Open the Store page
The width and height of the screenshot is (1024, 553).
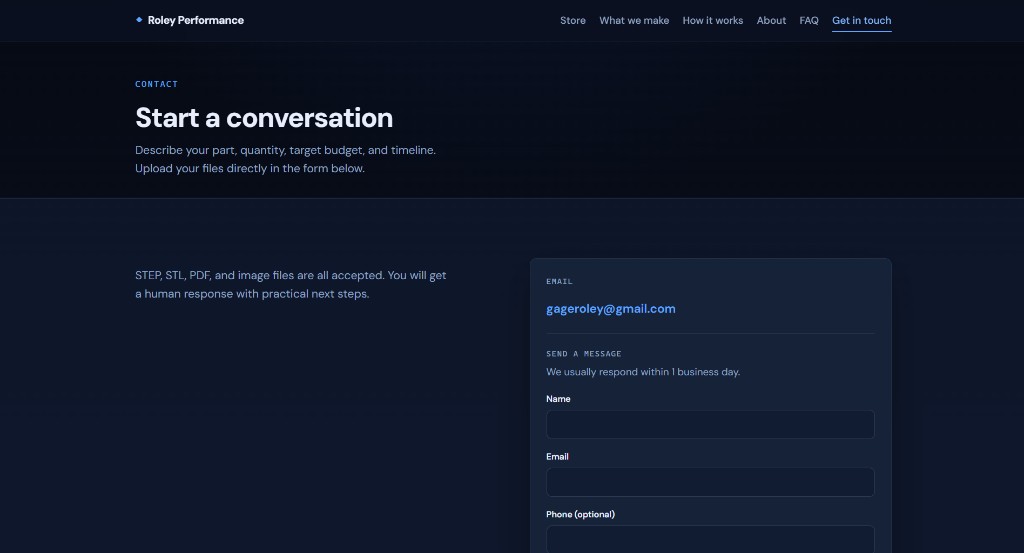point(573,20)
